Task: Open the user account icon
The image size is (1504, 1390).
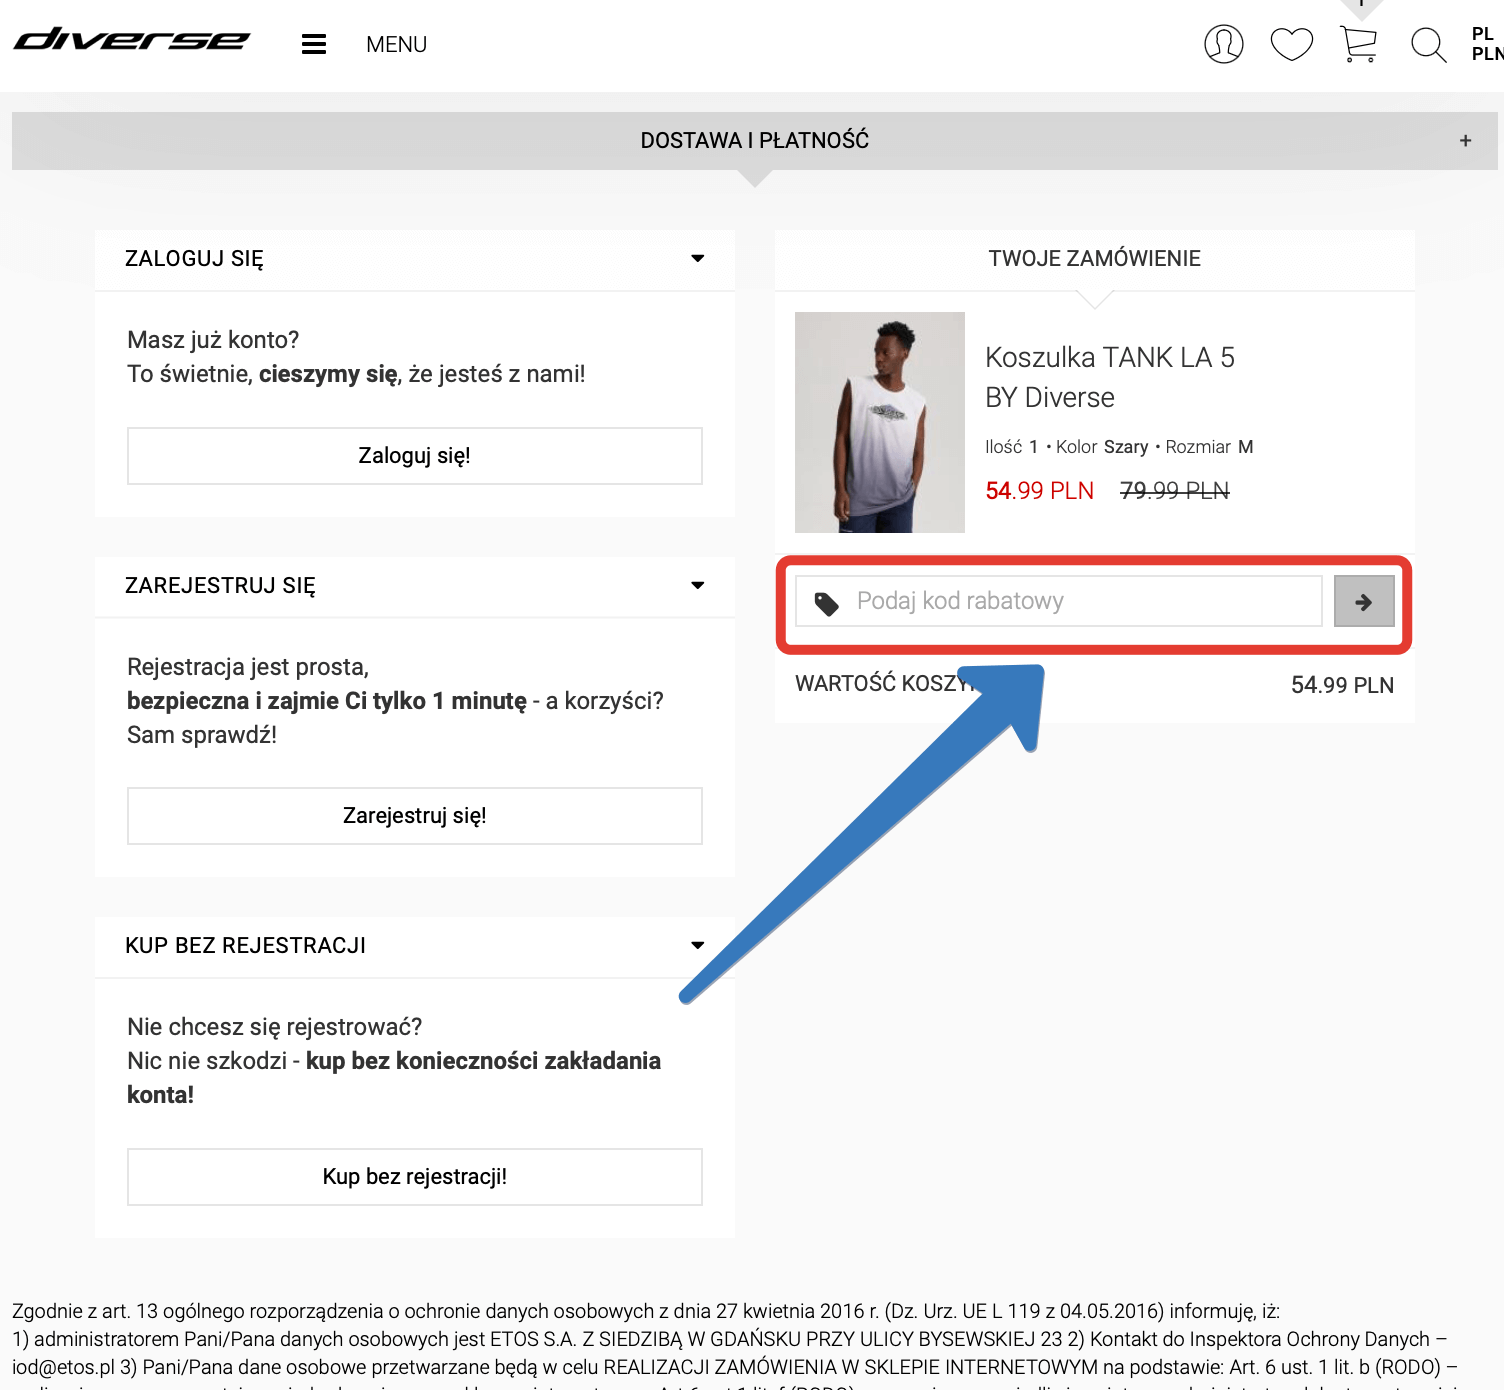Action: coord(1223,44)
